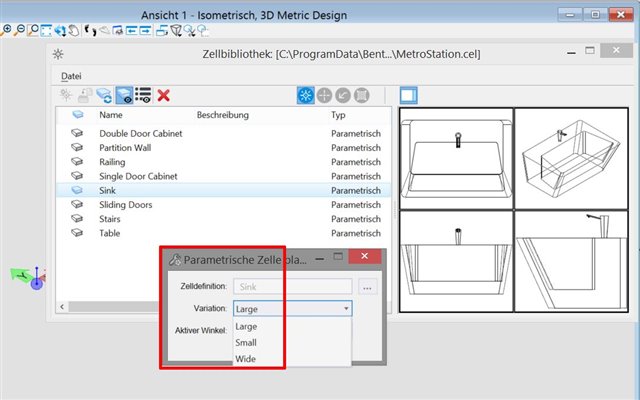Open the Datei menu

tap(71, 76)
